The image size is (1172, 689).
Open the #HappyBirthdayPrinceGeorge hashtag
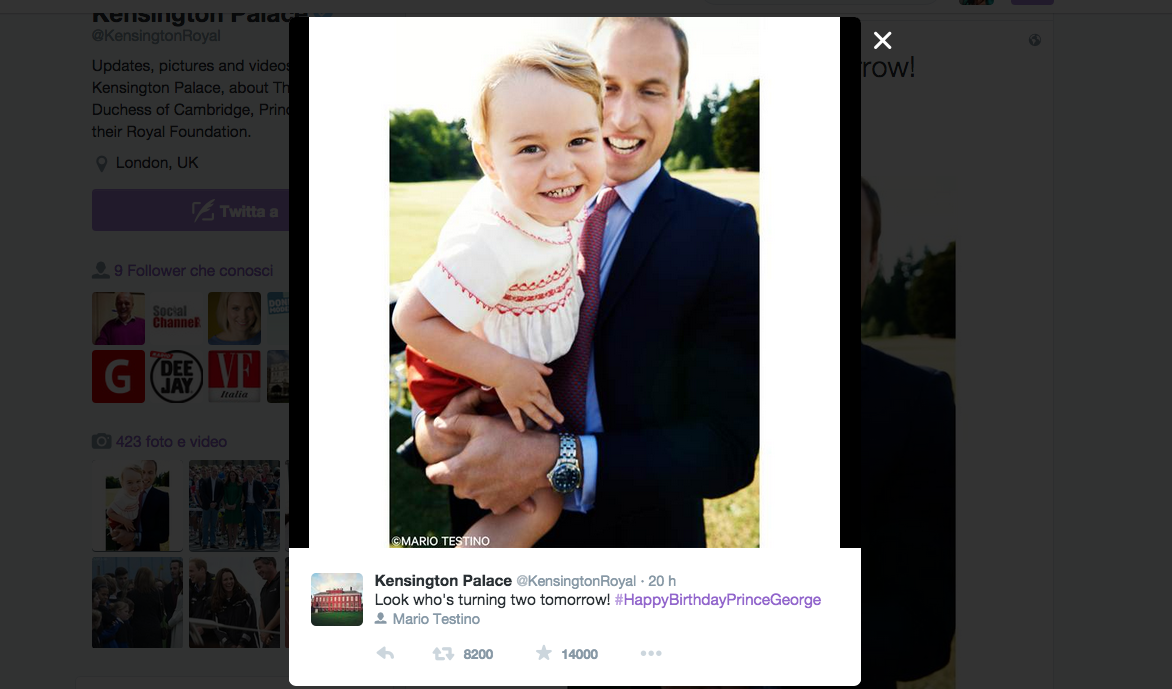717,600
